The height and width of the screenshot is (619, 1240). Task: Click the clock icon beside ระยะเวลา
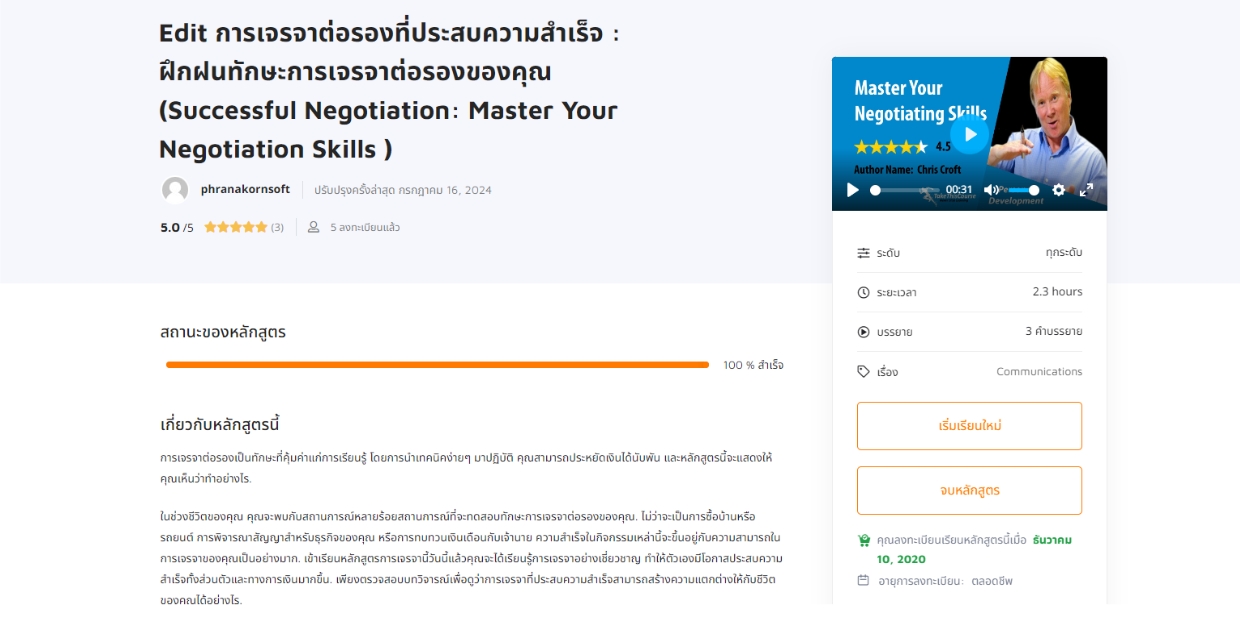click(864, 292)
